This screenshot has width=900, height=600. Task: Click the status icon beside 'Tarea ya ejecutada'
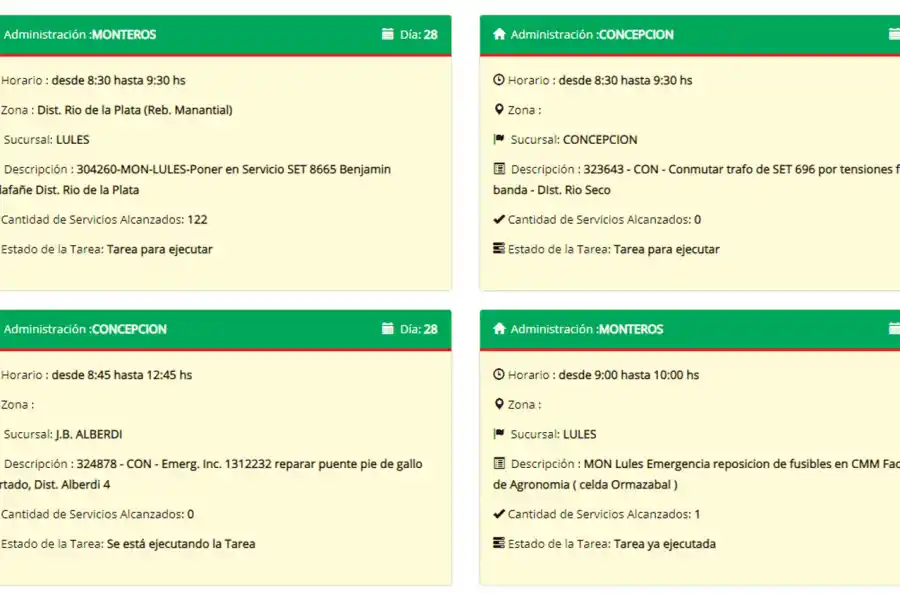(x=499, y=544)
